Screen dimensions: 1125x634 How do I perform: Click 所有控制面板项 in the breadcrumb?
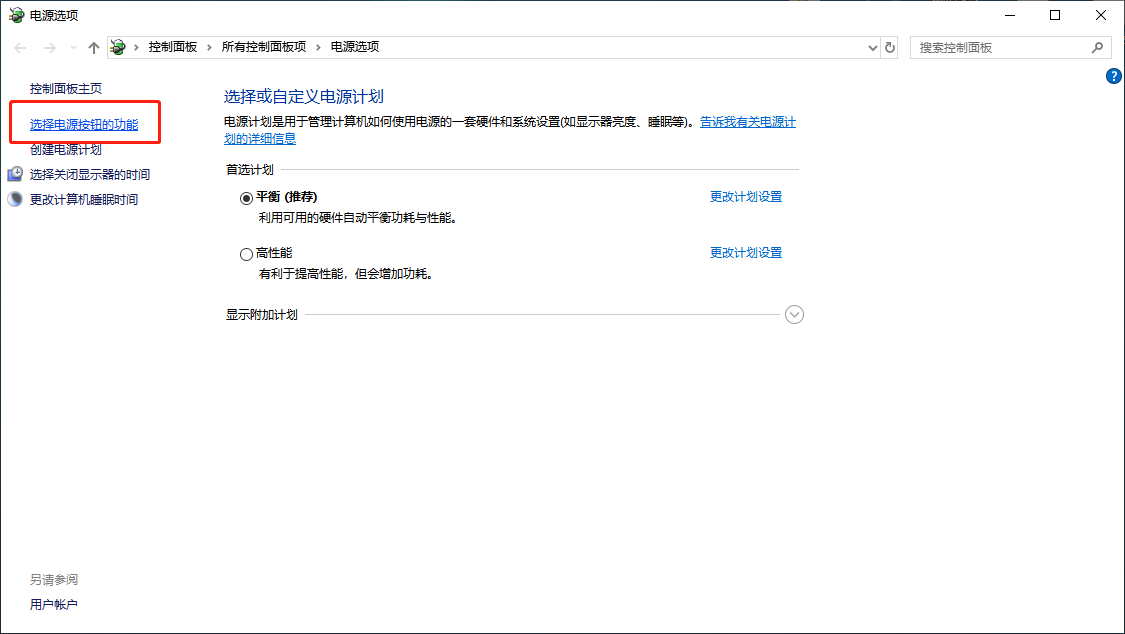[x=263, y=47]
